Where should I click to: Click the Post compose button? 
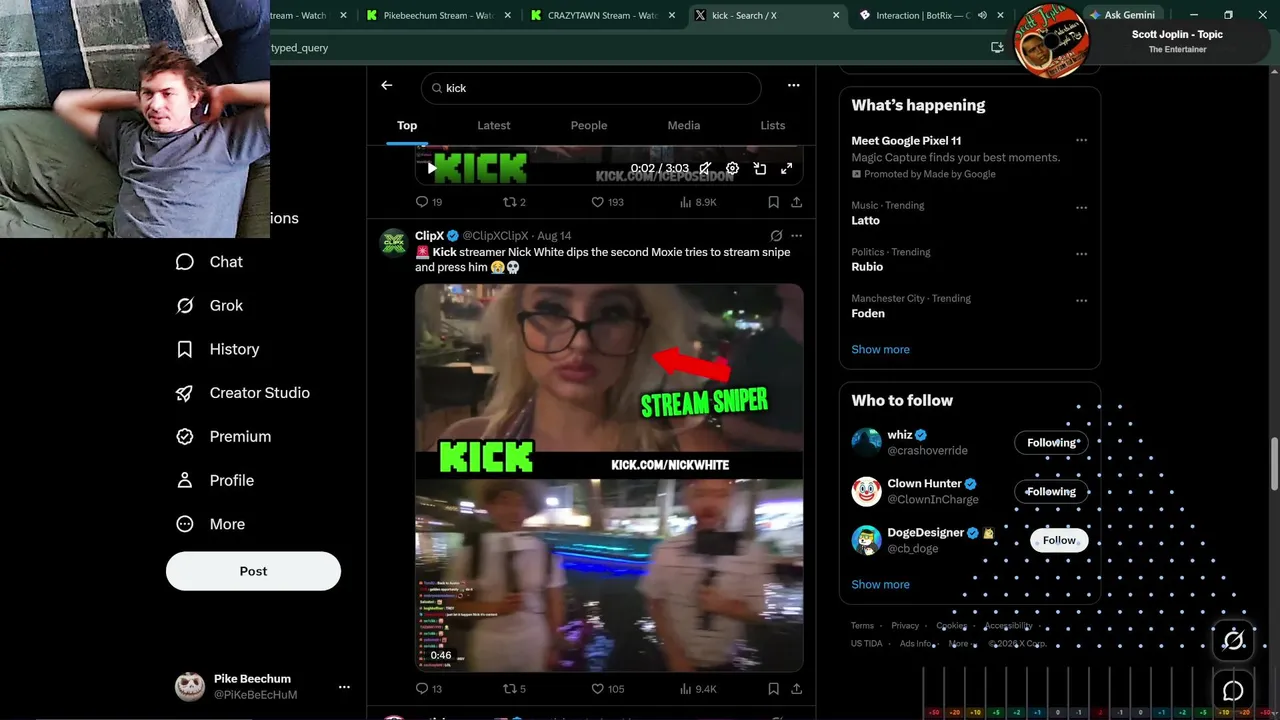pos(253,571)
